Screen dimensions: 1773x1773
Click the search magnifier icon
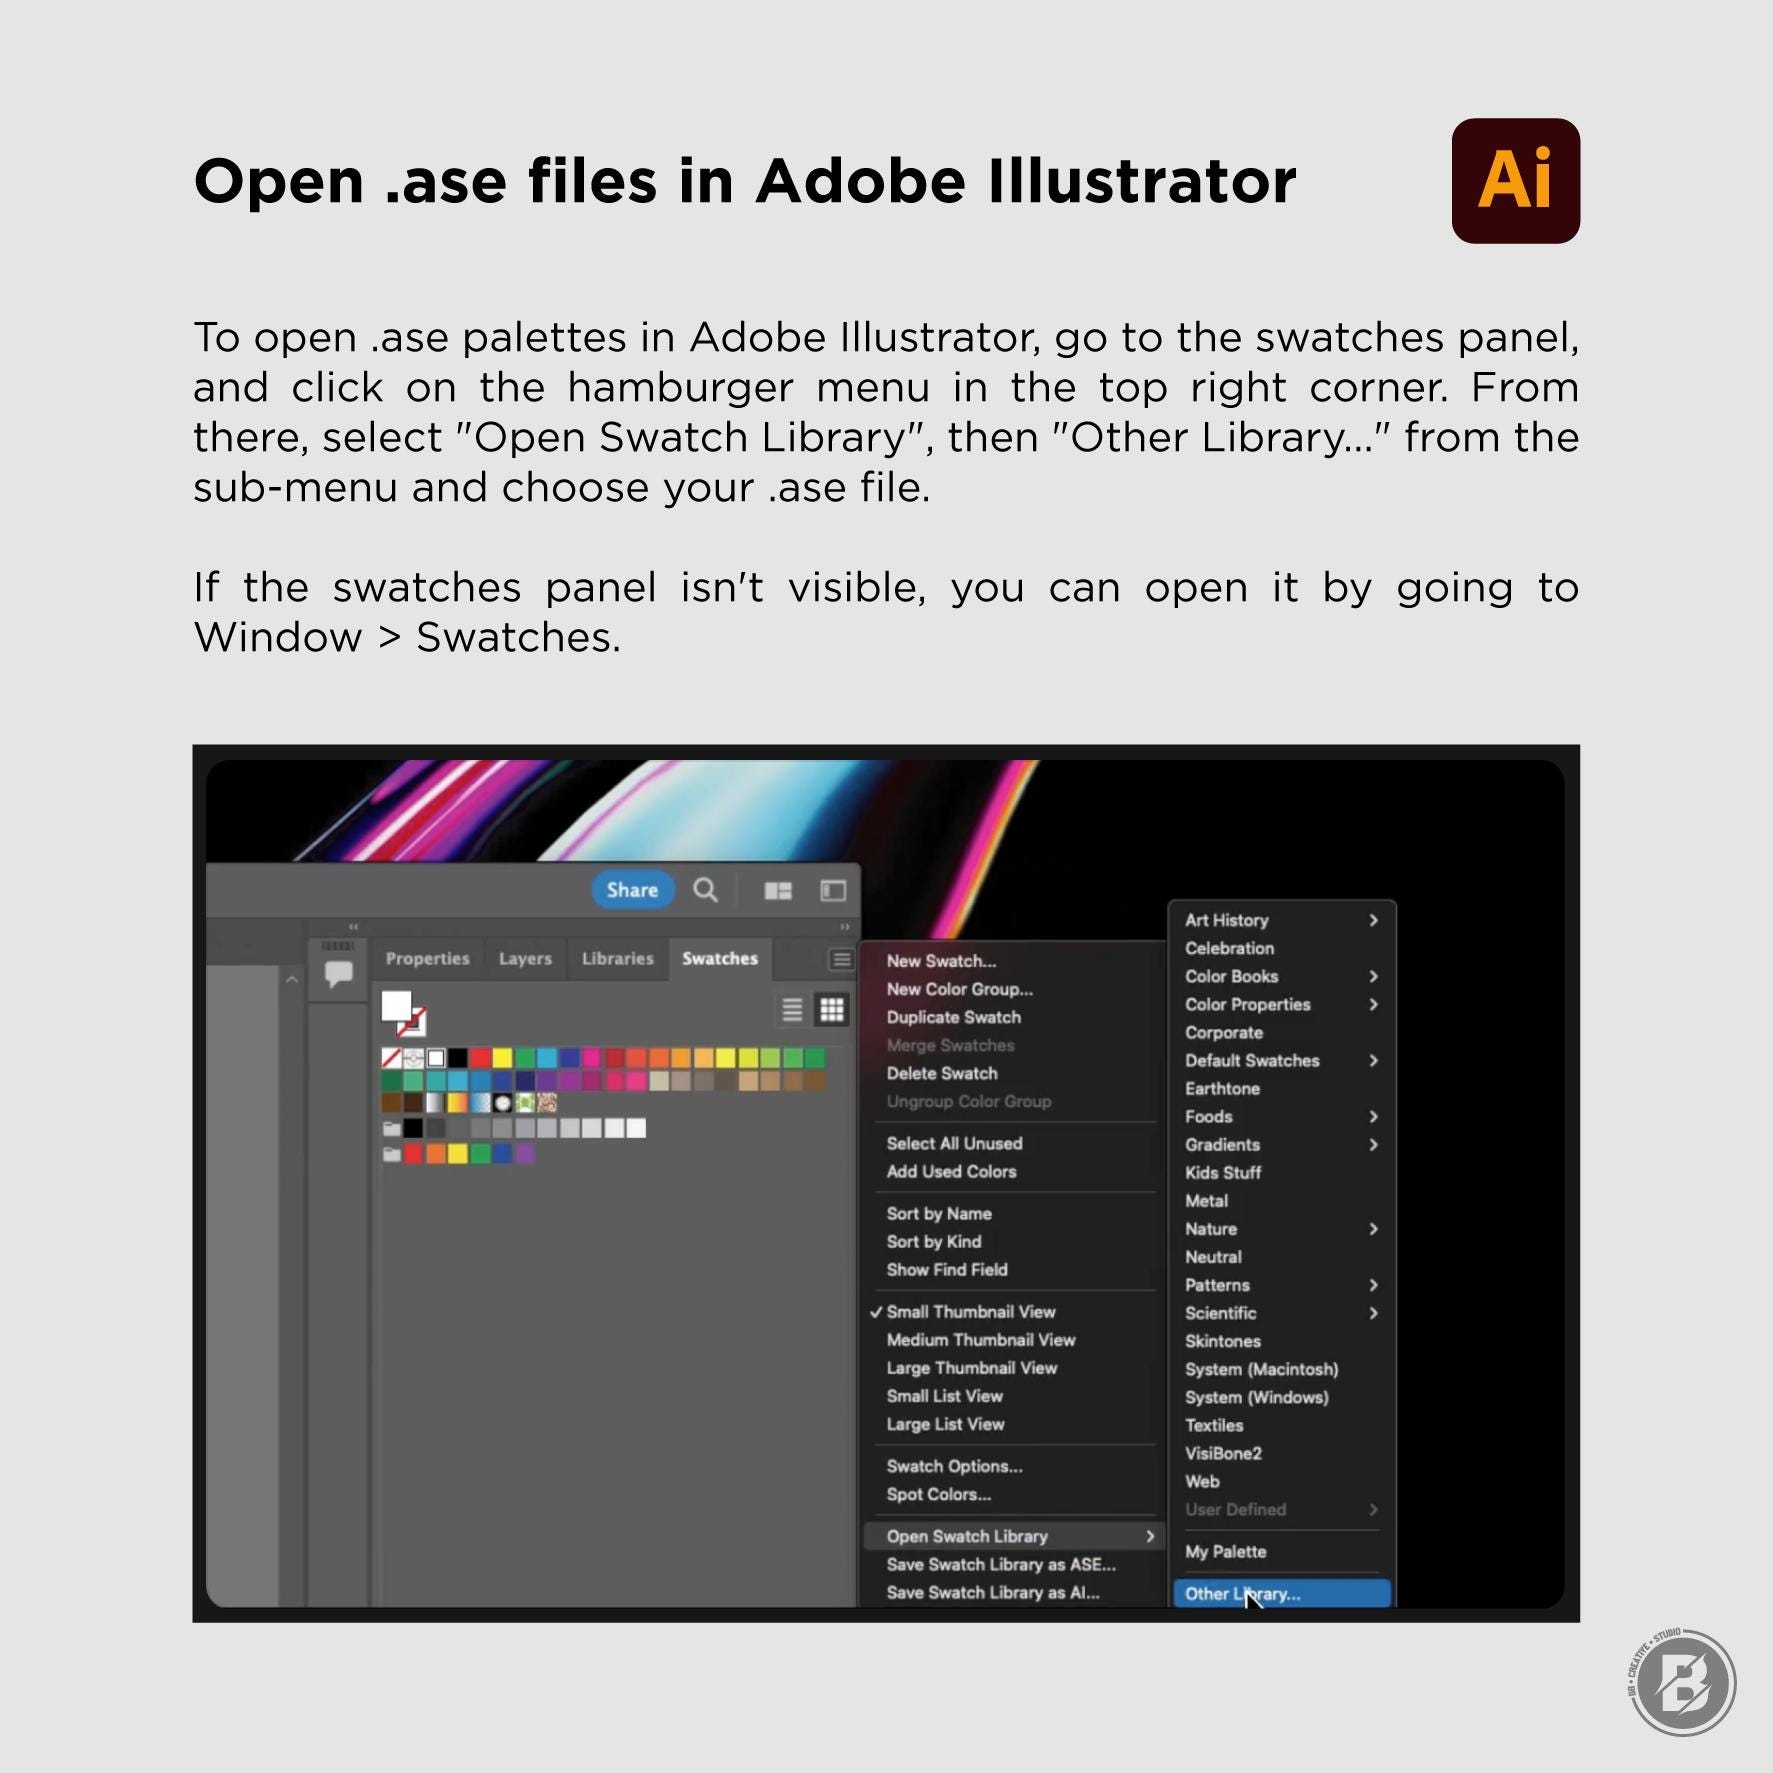705,890
